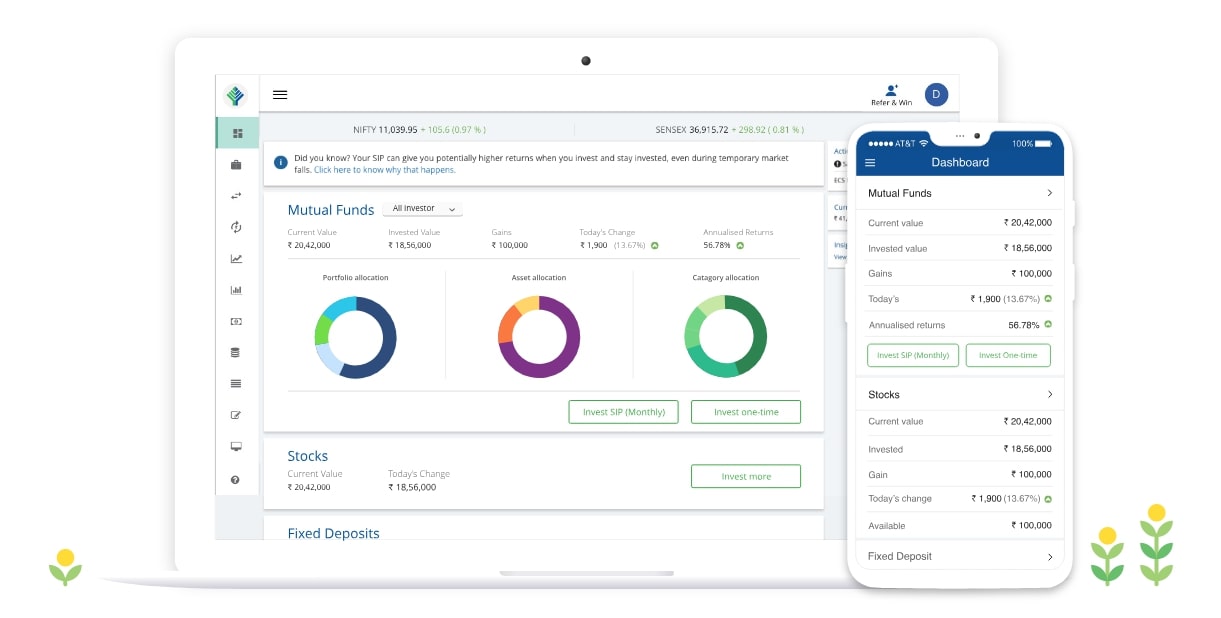Click the Invest one-time button on laptop
1221x618 pixels.
coord(746,412)
